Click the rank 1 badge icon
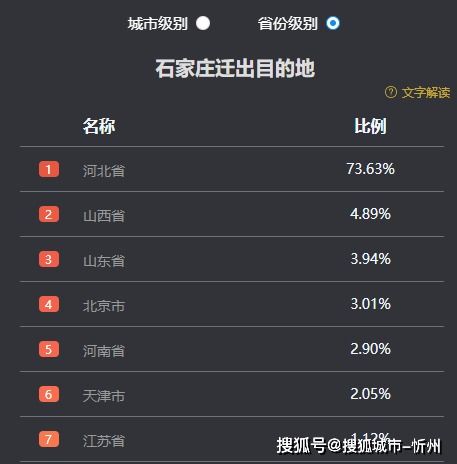Image resolution: width=457 pixels, height=464 pixels. pyautogui.click(x=49, y=169)
